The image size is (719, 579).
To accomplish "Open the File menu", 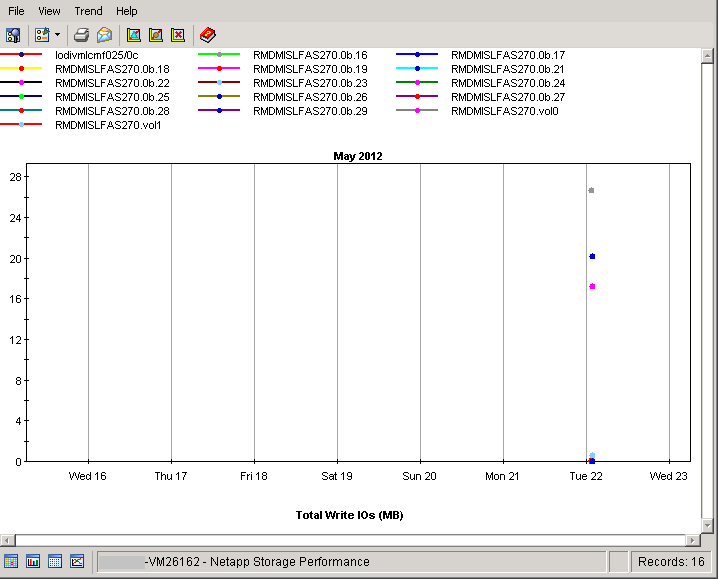I will point(16,11).
